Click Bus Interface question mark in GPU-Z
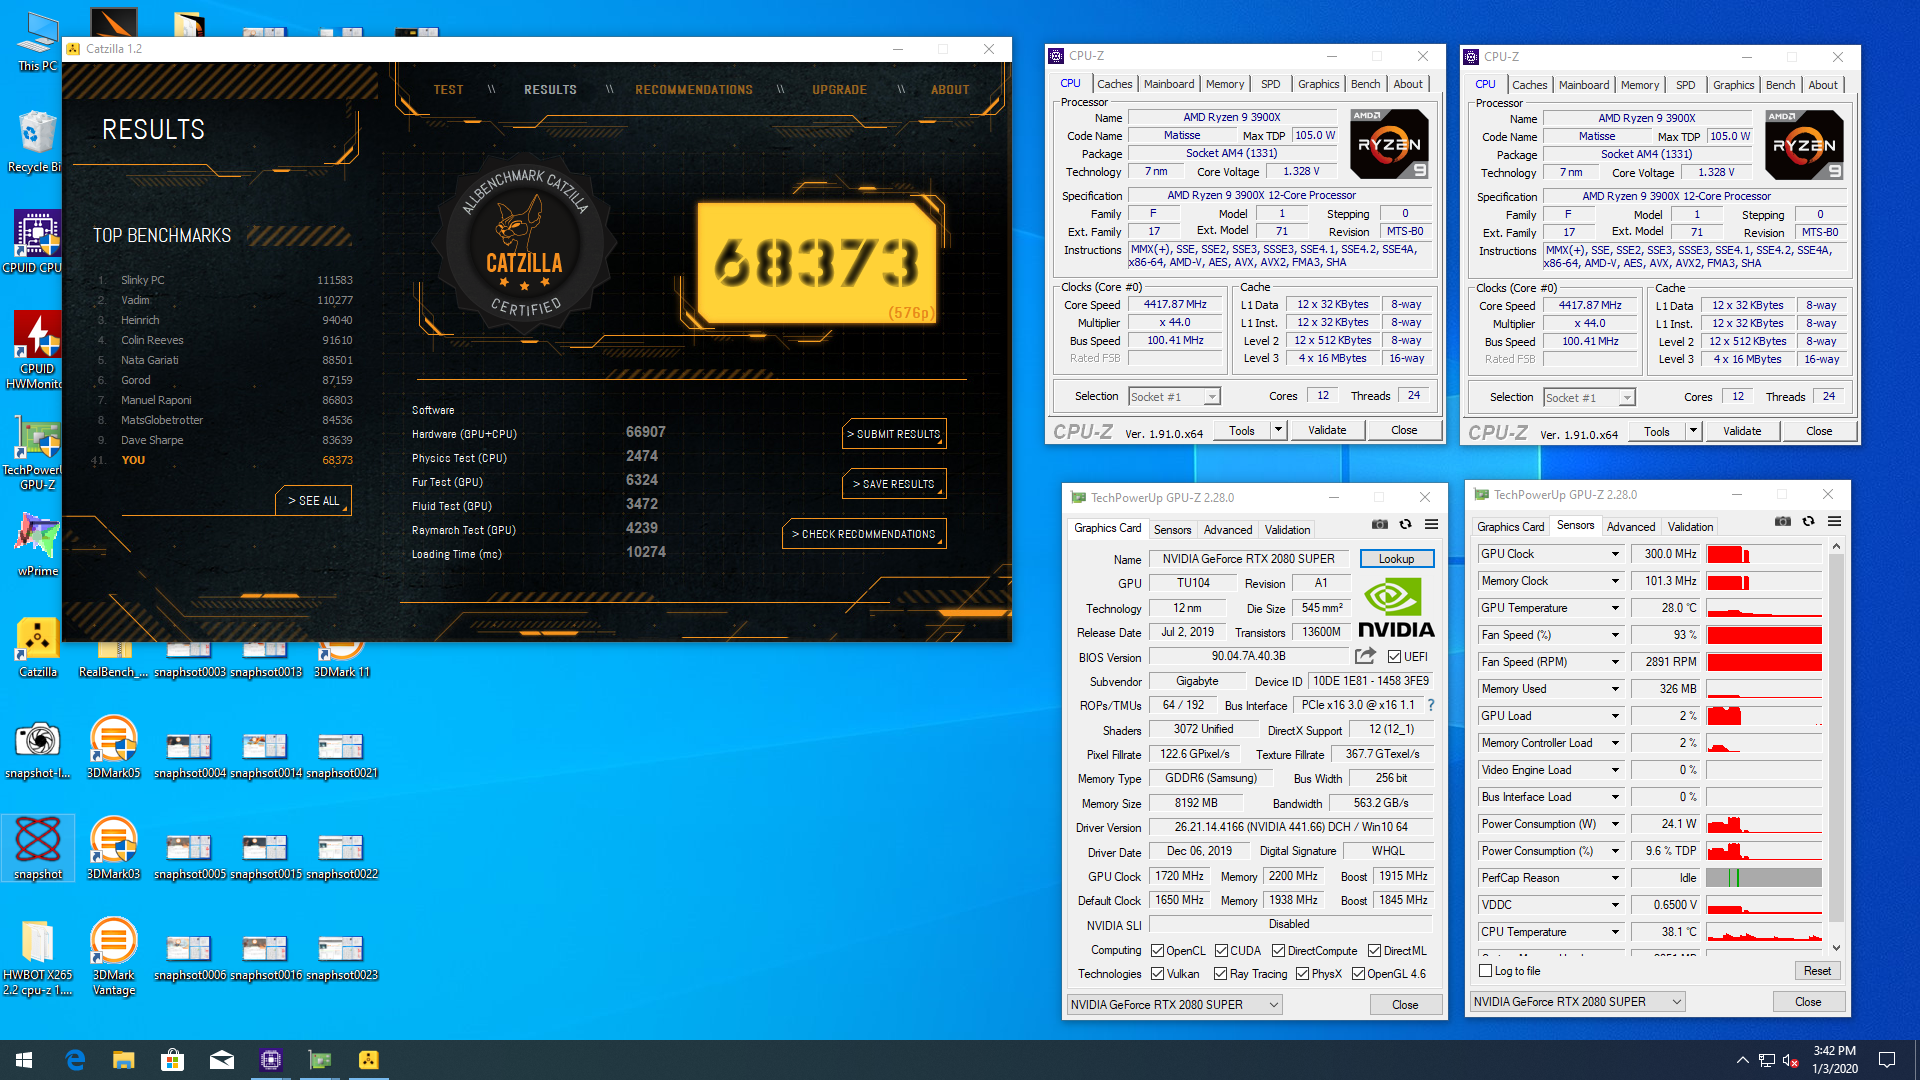The image size is (1920, 1080). click(1431, 705)
